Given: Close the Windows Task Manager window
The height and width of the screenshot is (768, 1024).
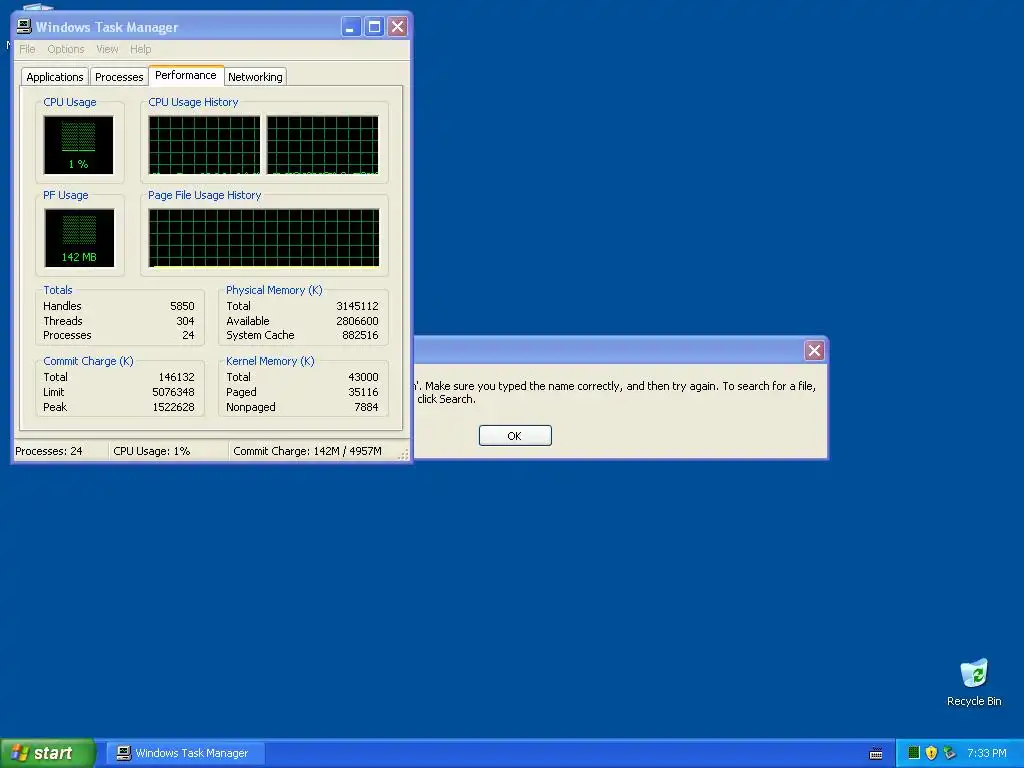Looking at the screenshot, I should coord(397,27).
